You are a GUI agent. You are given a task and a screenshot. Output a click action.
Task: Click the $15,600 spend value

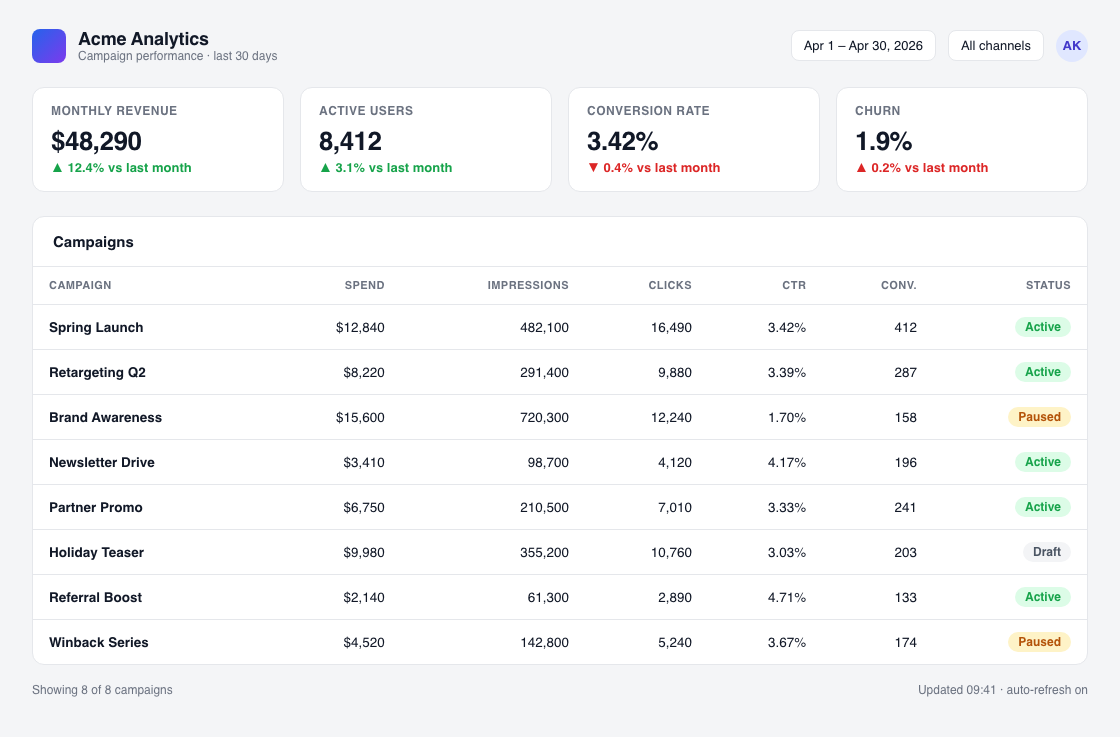tap(360, 418)
